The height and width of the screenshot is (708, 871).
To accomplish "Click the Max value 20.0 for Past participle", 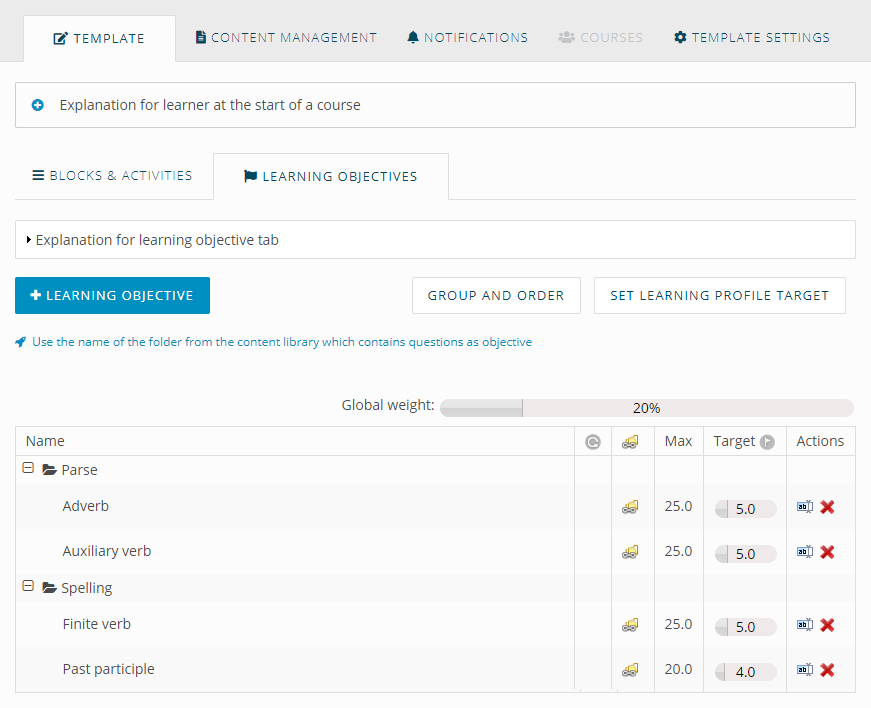I will point(678,669).
